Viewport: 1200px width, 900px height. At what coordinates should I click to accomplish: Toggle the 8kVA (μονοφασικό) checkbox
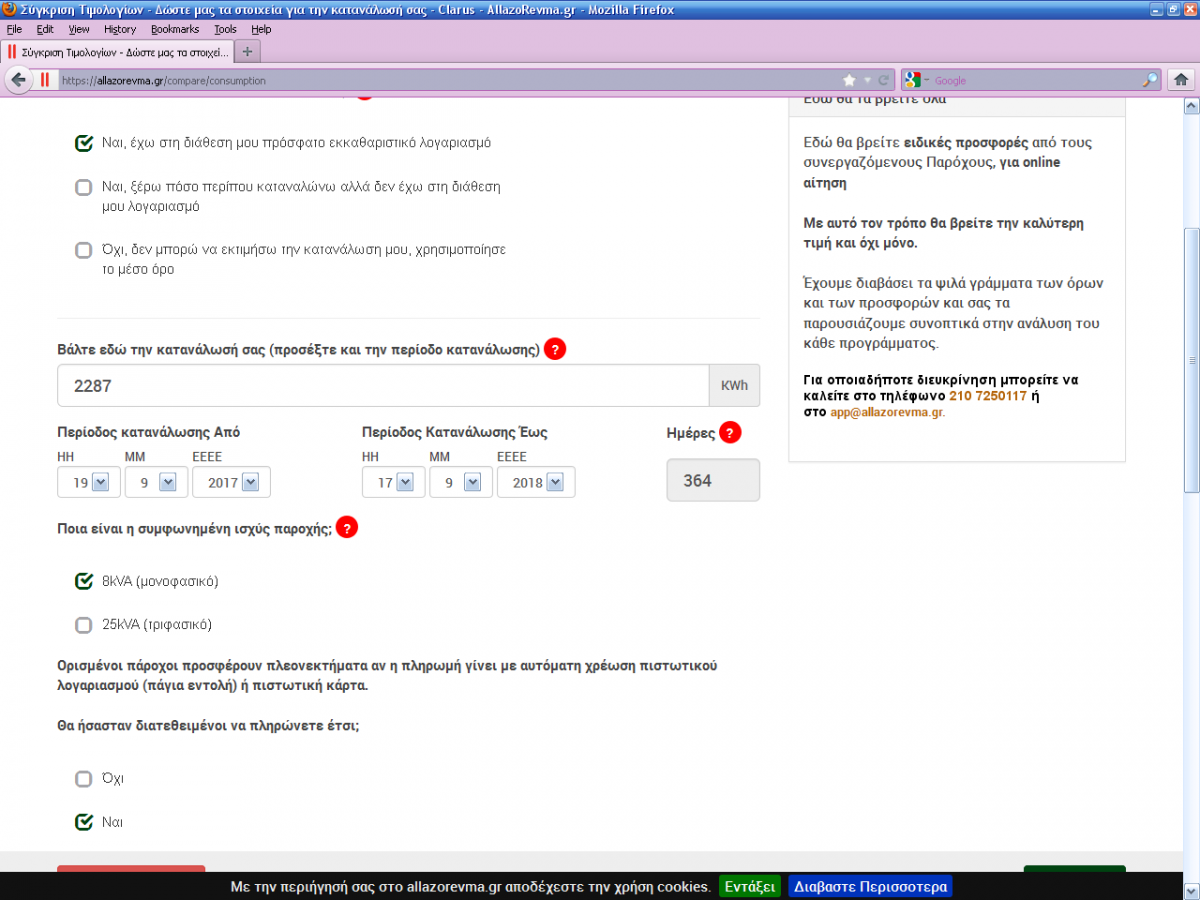[84, 581]
